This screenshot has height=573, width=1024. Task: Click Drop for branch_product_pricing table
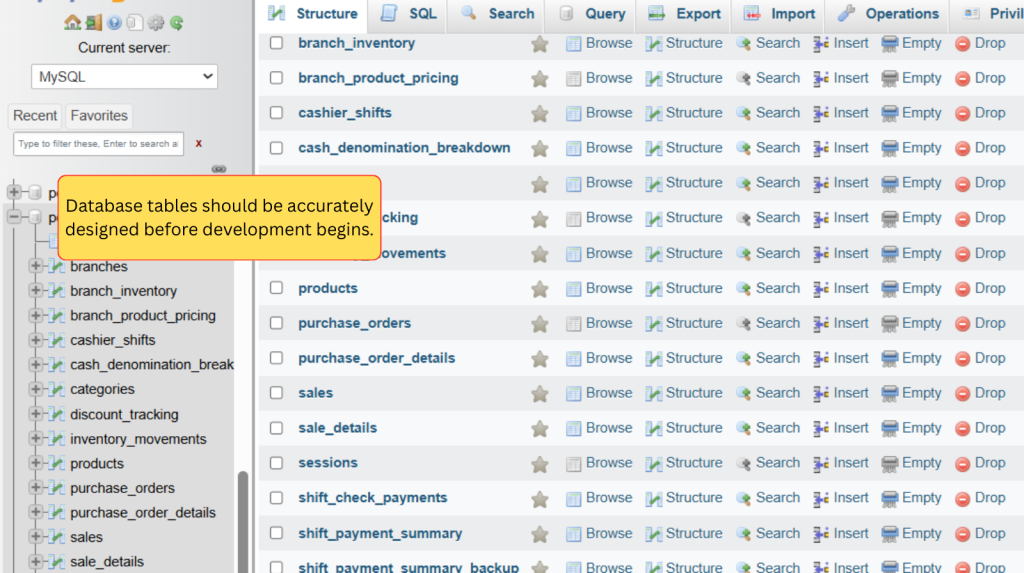(980, 78)
